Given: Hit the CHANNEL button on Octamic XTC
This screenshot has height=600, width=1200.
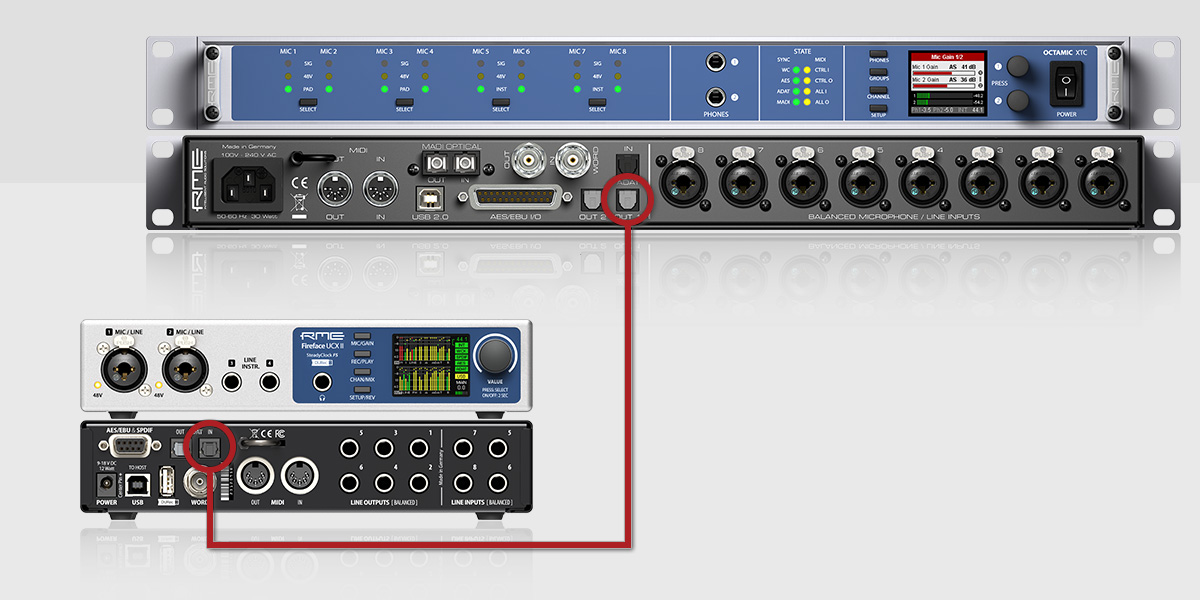Looking at the screenshot, I should 878,91.
